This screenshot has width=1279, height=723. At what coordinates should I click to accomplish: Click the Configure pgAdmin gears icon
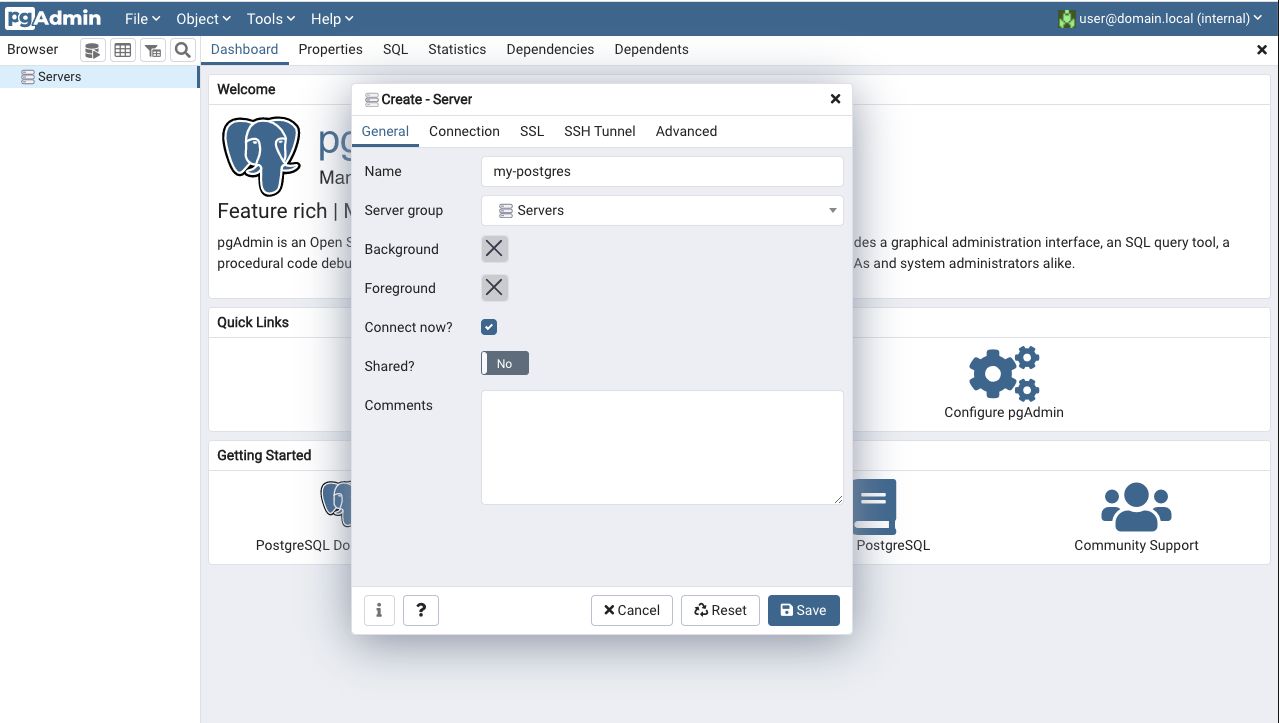click(1004, 373)
